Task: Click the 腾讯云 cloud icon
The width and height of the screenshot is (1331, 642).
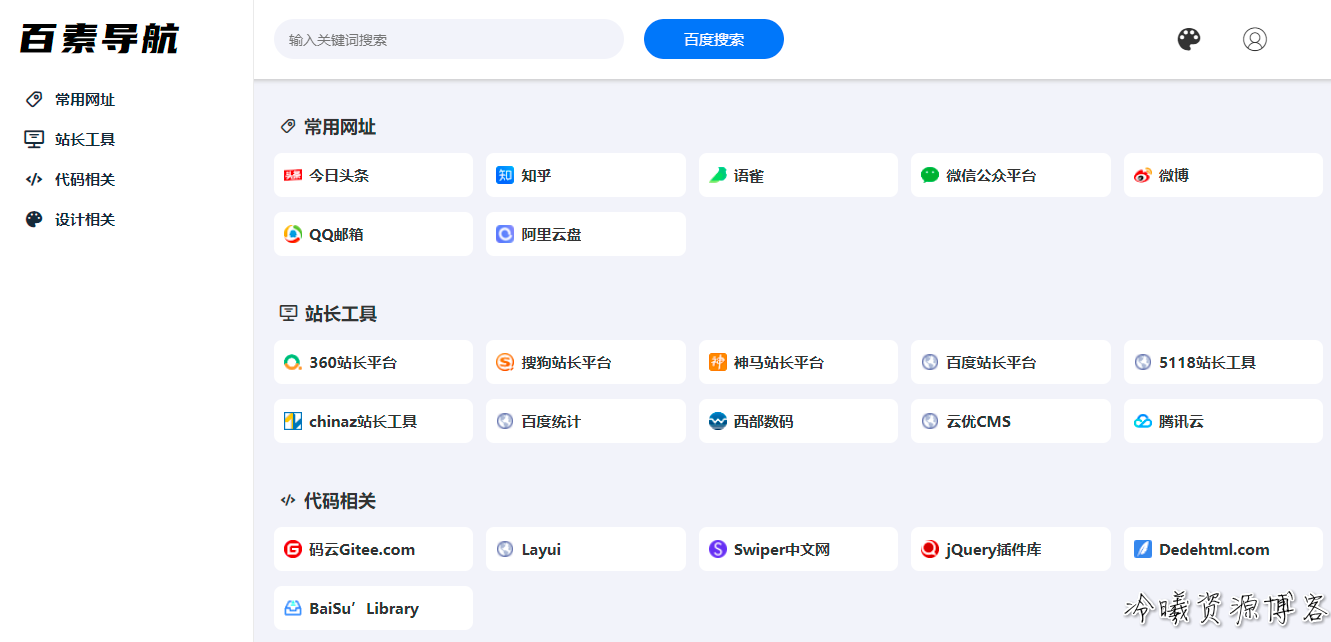Action: 1143,421
